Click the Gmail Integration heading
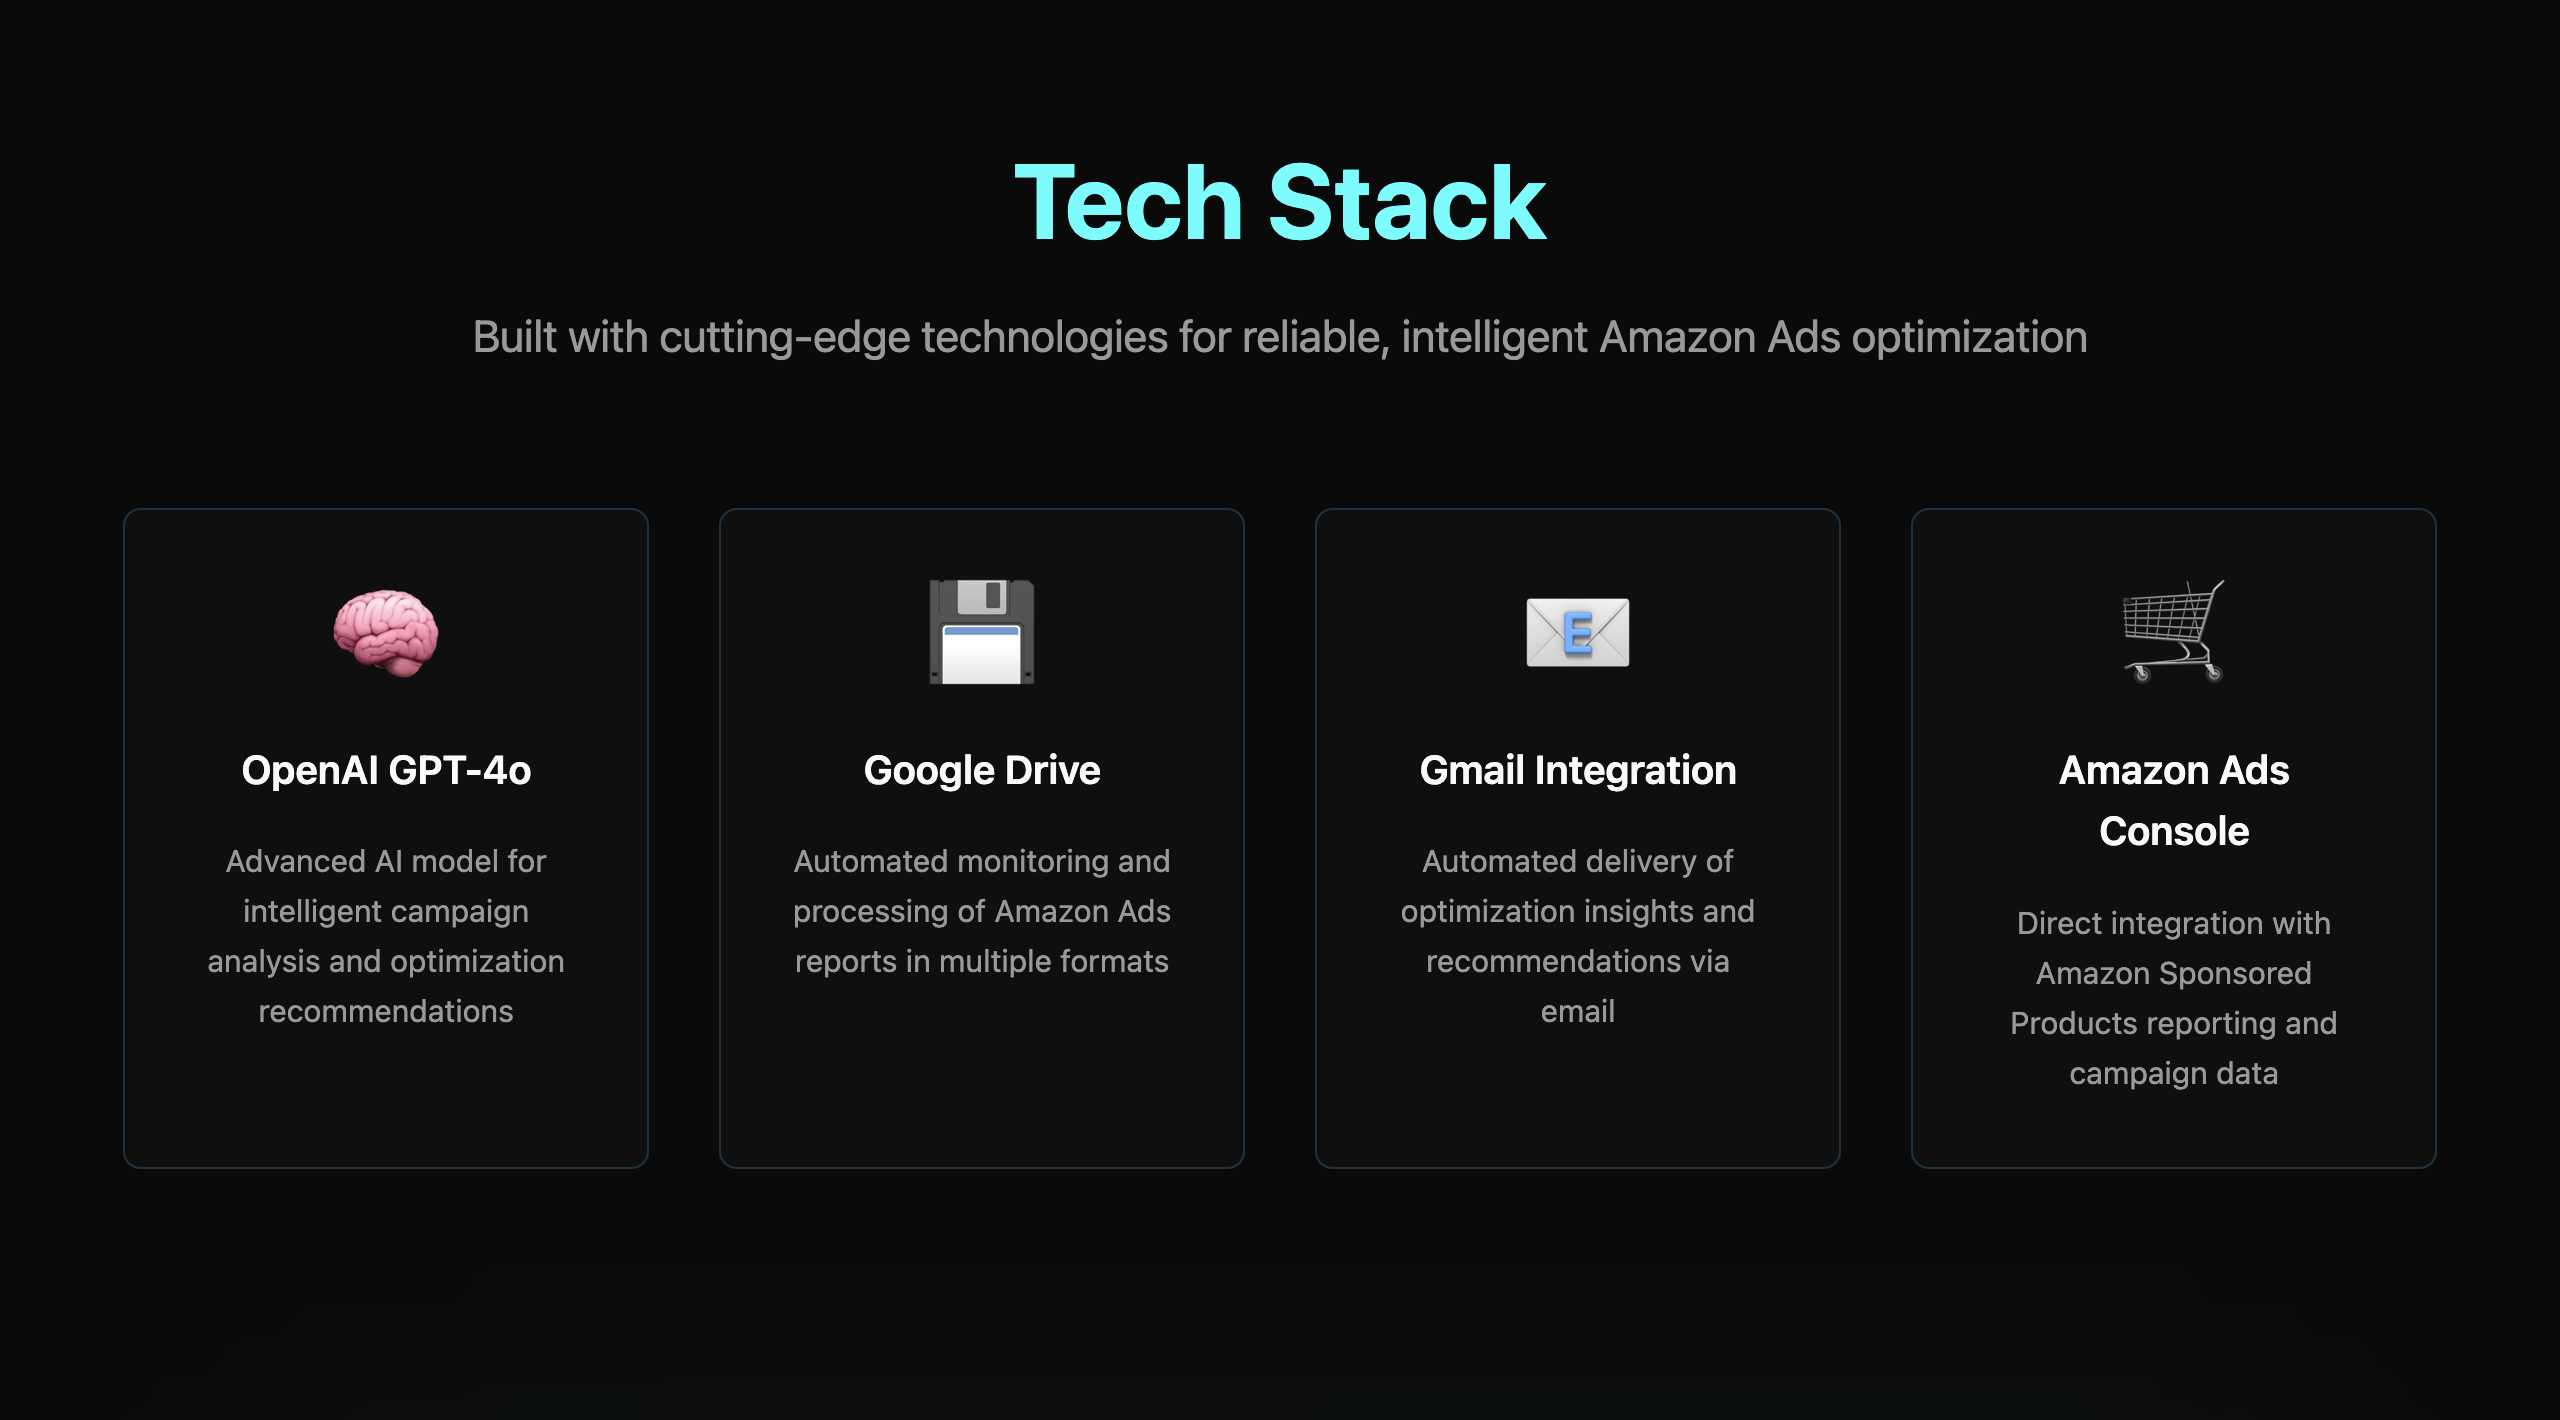The image size is (2560, 1420). coord(1578,770)
